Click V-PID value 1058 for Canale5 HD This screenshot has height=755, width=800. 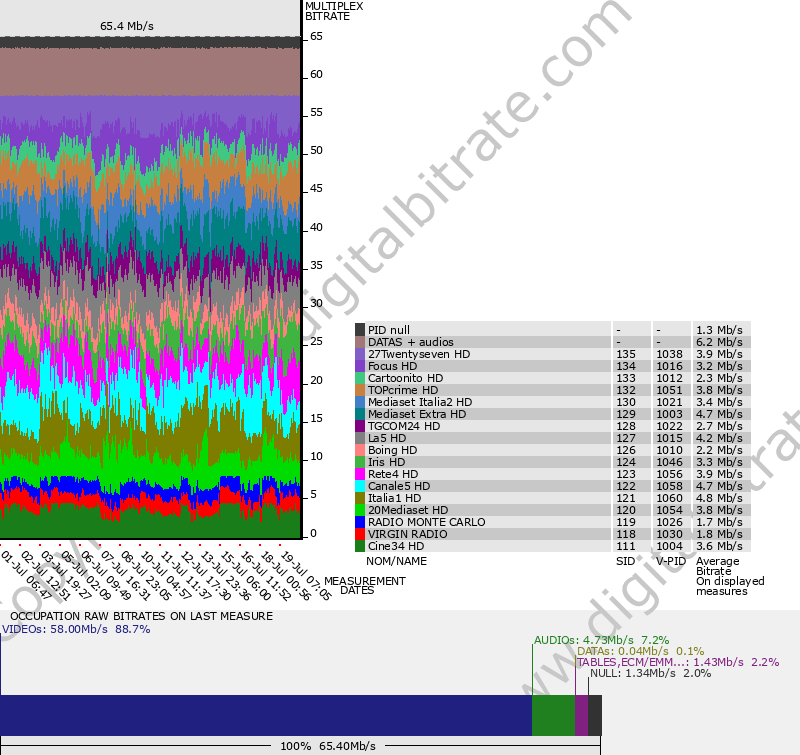click(669, 486)
